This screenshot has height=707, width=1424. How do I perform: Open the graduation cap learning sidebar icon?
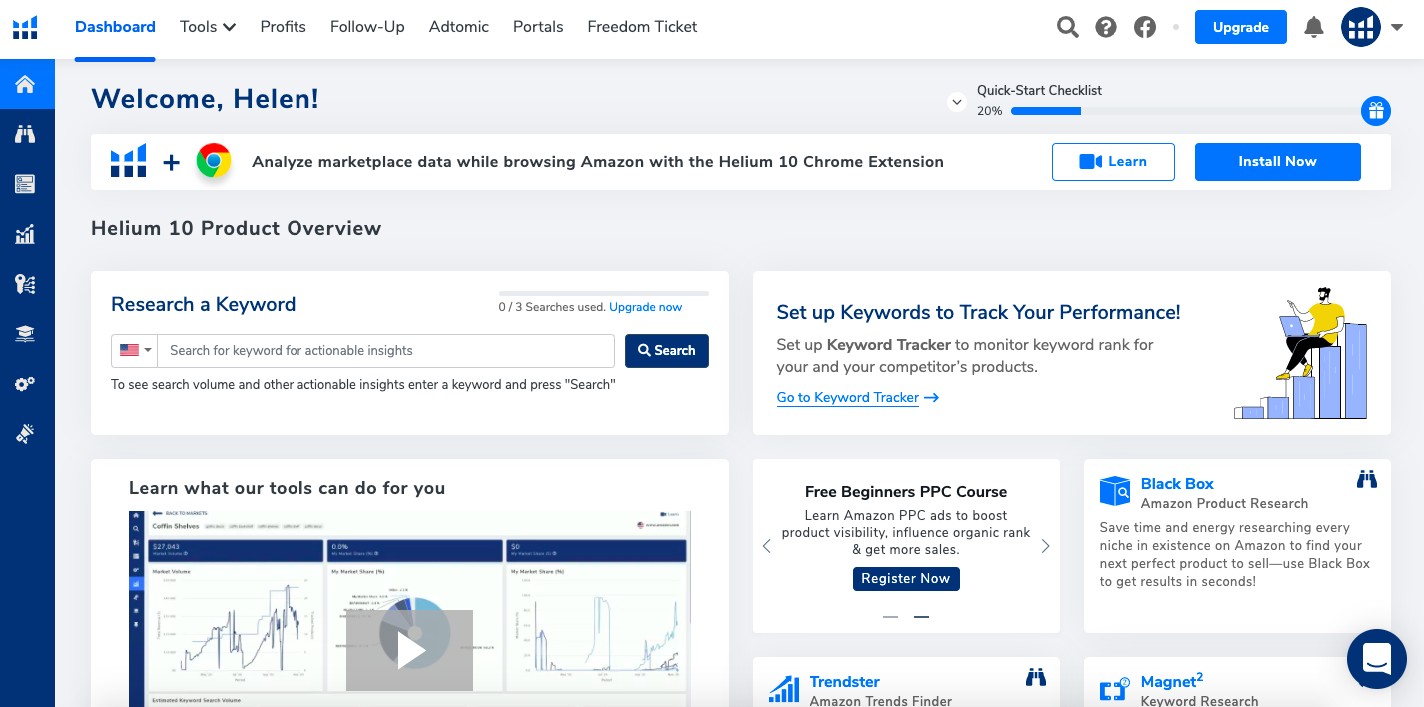coord(25,334)
